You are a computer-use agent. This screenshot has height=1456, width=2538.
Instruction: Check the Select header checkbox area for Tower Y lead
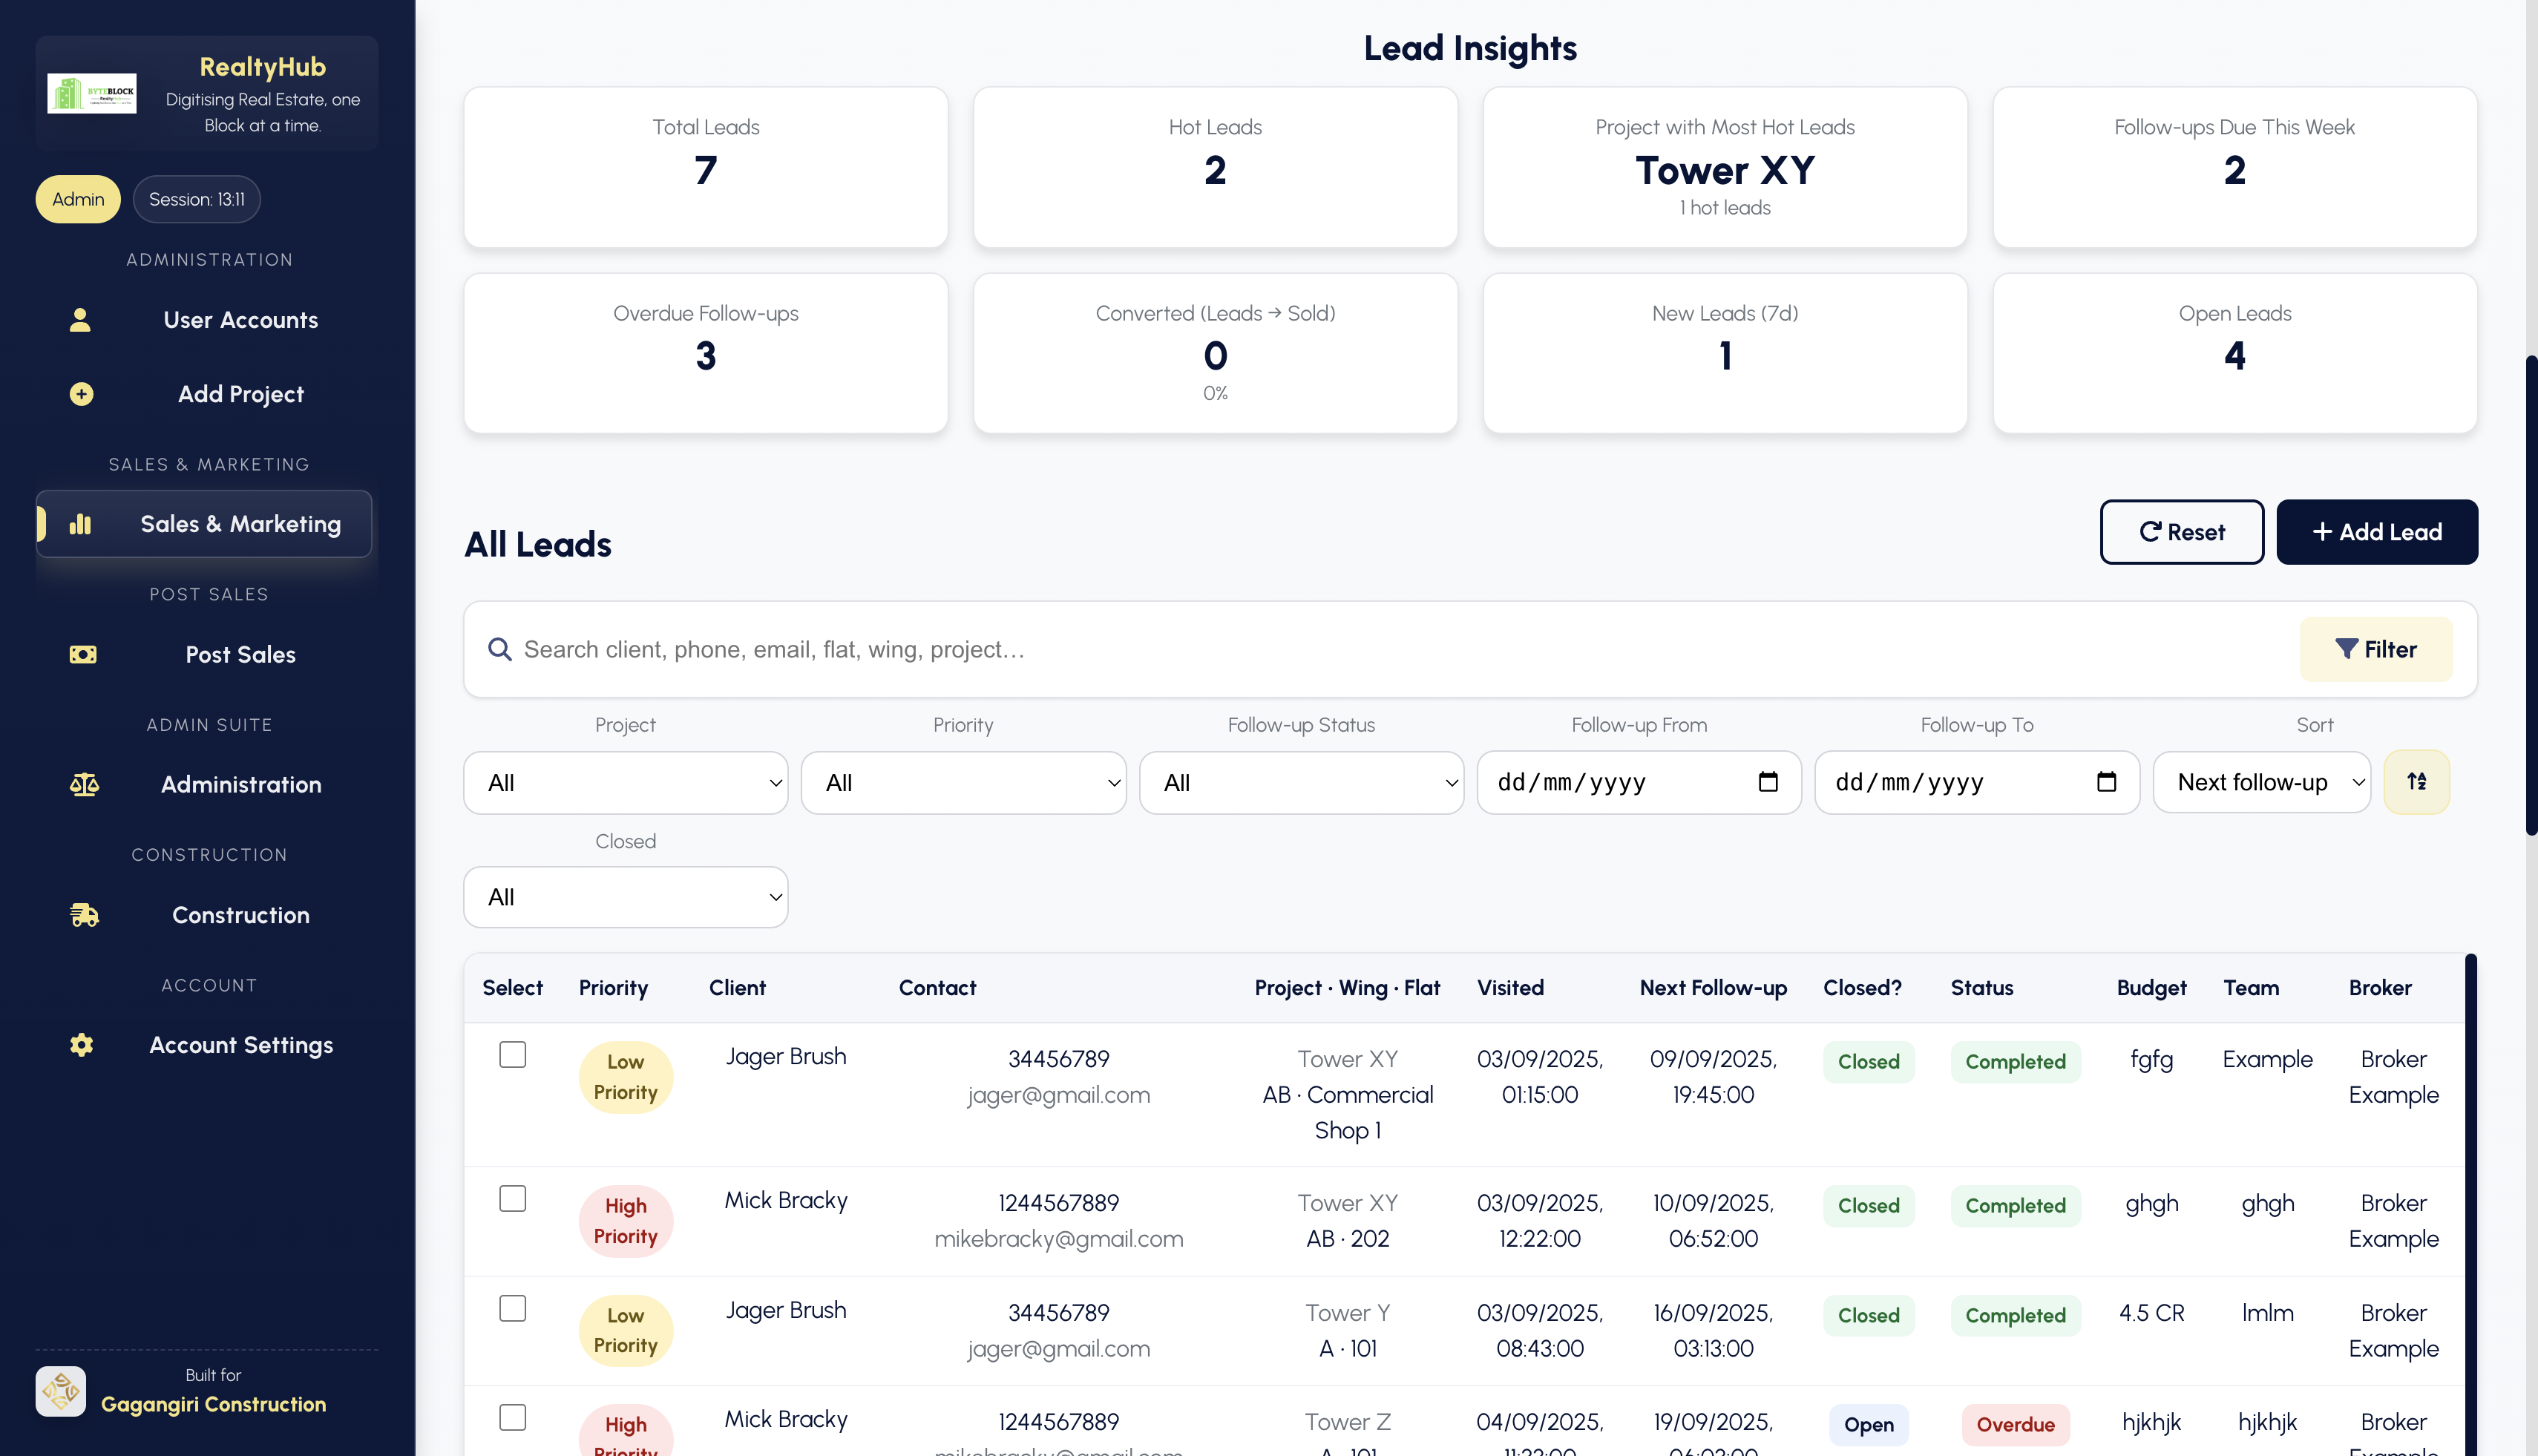513,1307
